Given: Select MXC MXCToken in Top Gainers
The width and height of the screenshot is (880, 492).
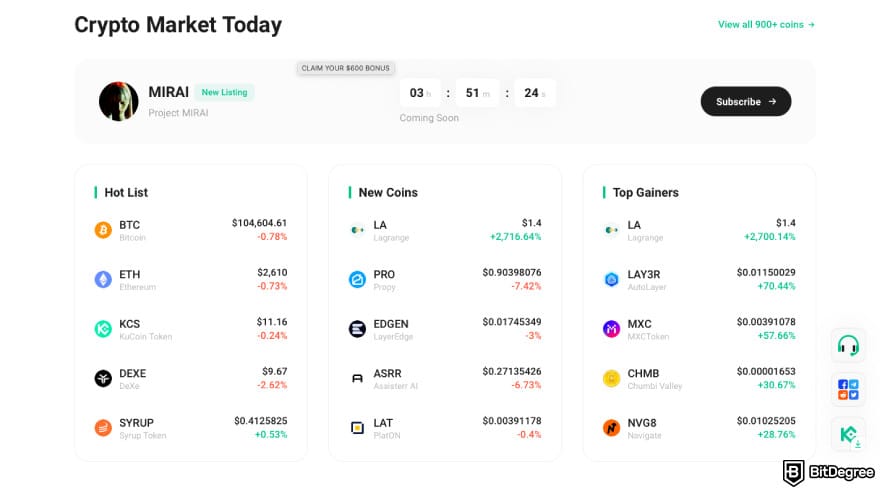Looking at the screenshot, I should [699, 329].
